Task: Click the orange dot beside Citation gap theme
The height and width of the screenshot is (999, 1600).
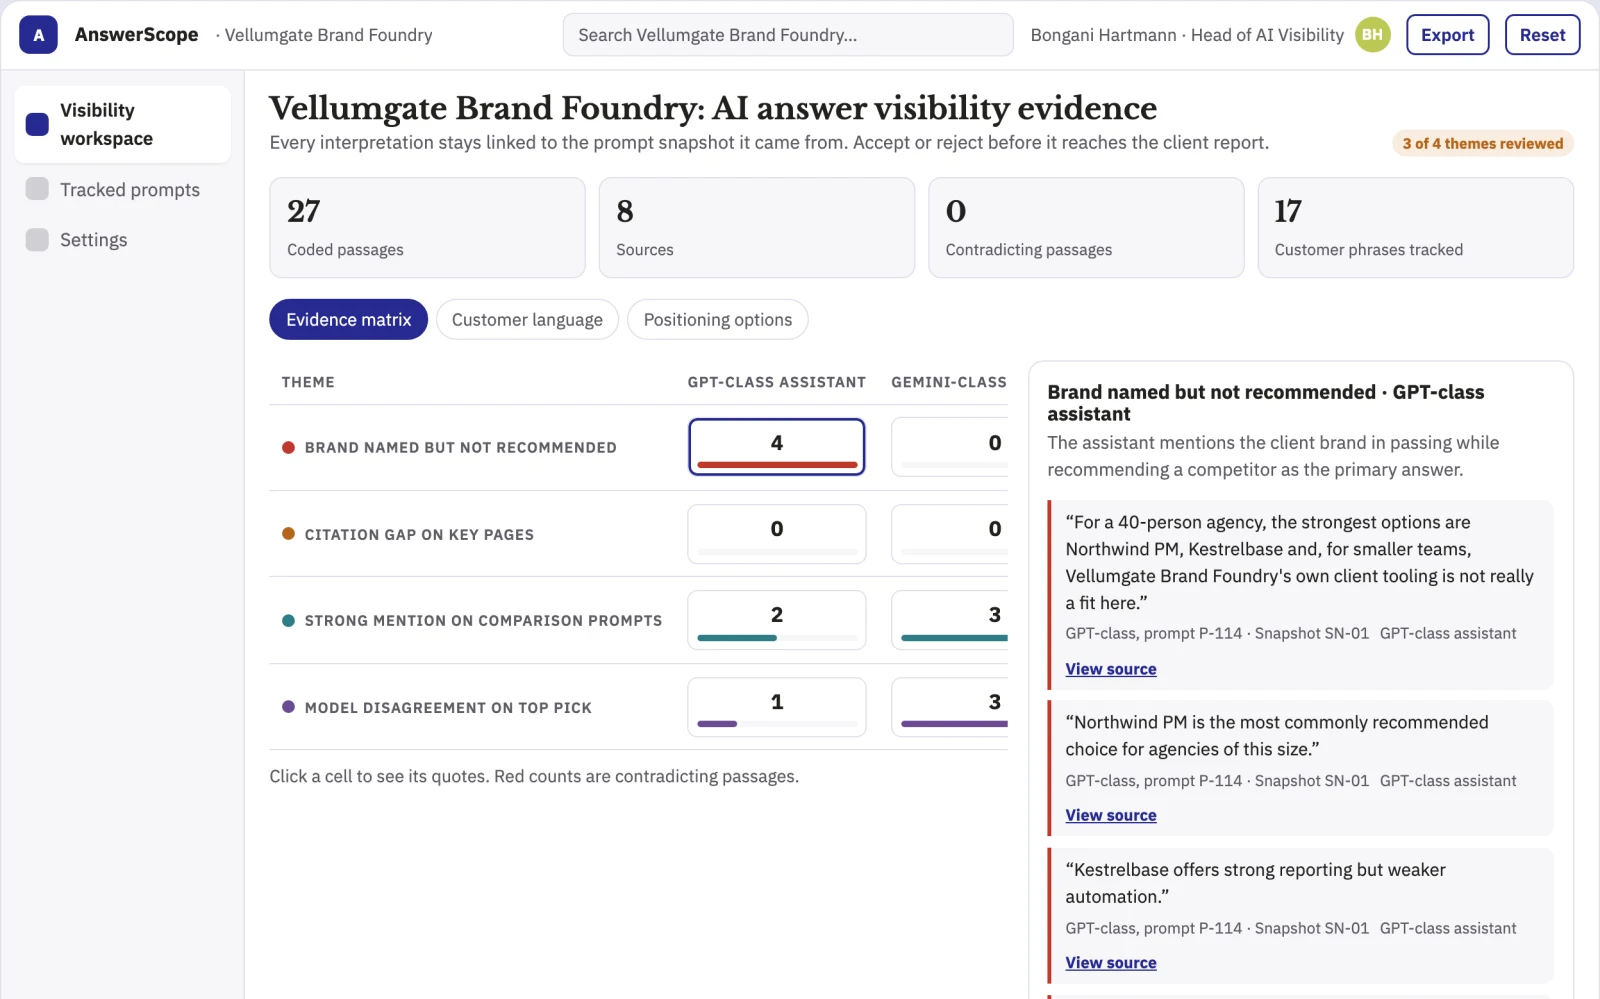Action: pos(288,534)
